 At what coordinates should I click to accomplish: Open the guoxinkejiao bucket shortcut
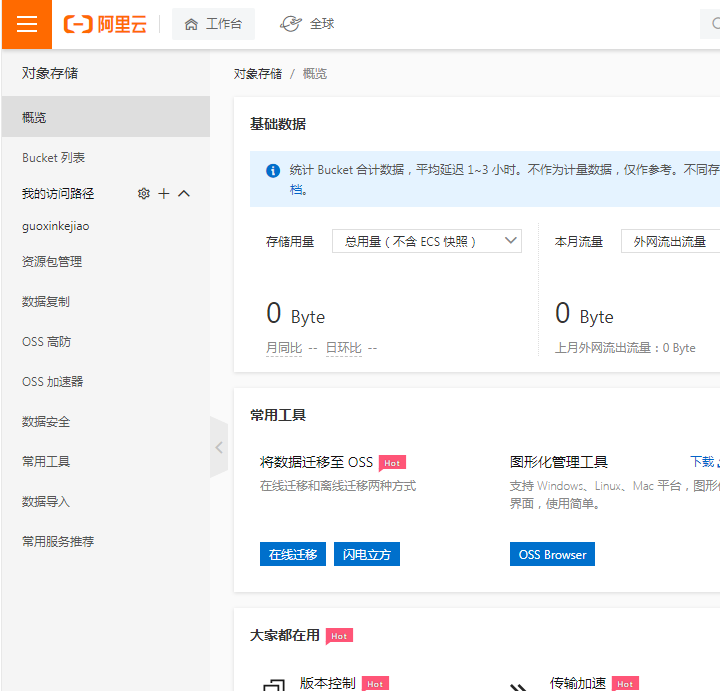(56, 226)
